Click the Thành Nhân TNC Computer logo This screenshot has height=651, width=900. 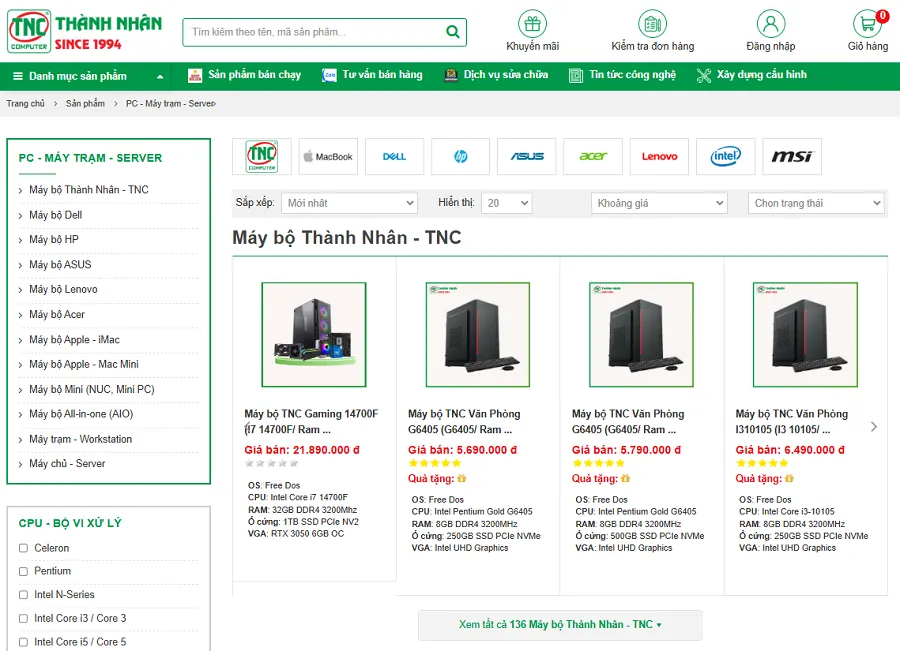coord(84,31)
